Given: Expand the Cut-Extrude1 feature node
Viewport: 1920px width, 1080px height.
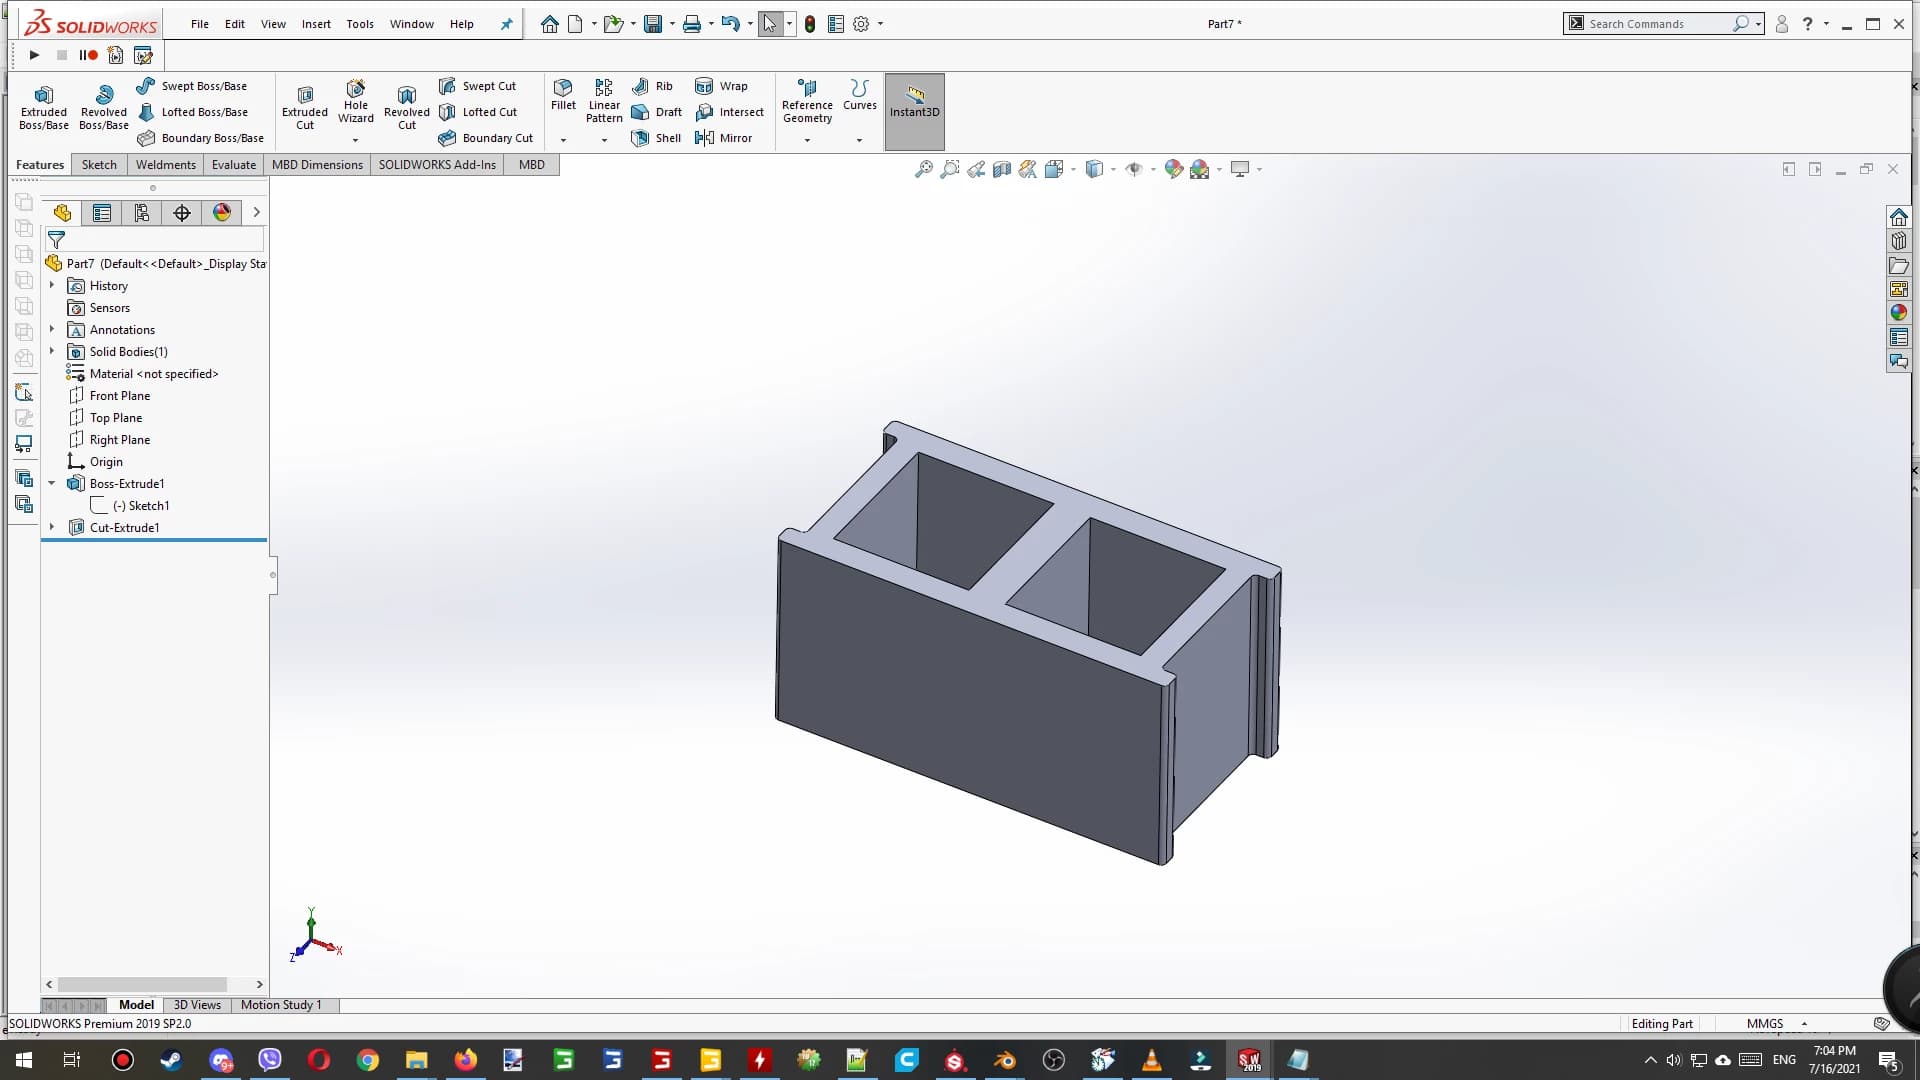Looking at the screenshot, I should [x=52, y=527].
